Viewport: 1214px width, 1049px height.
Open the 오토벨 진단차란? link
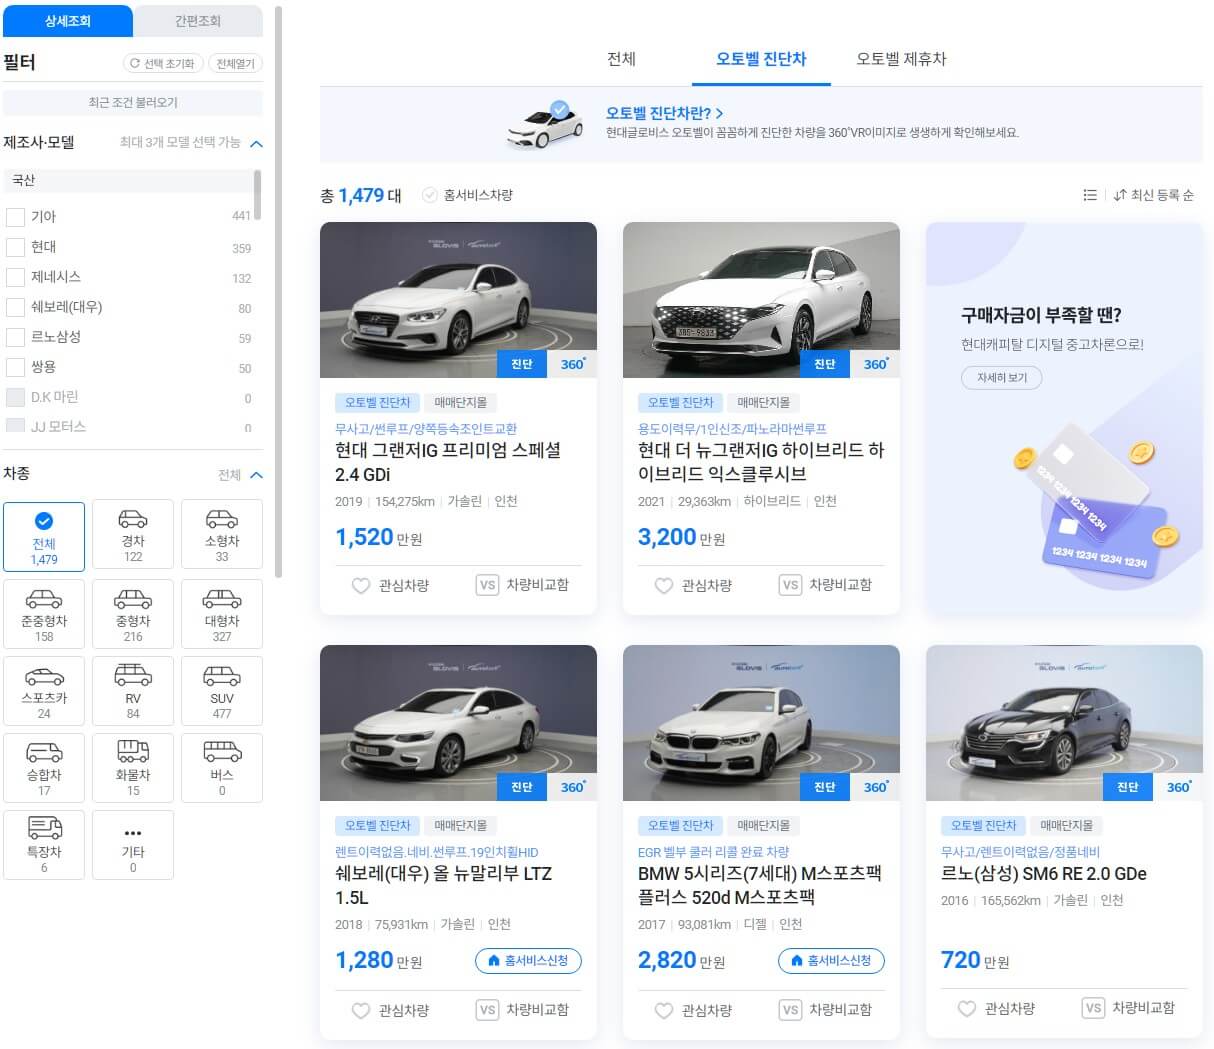(x=664, y=113)
